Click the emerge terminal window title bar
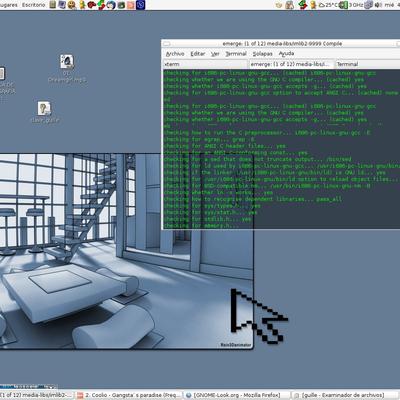Viewport: 400px width, 400px height. coord(282,44)
